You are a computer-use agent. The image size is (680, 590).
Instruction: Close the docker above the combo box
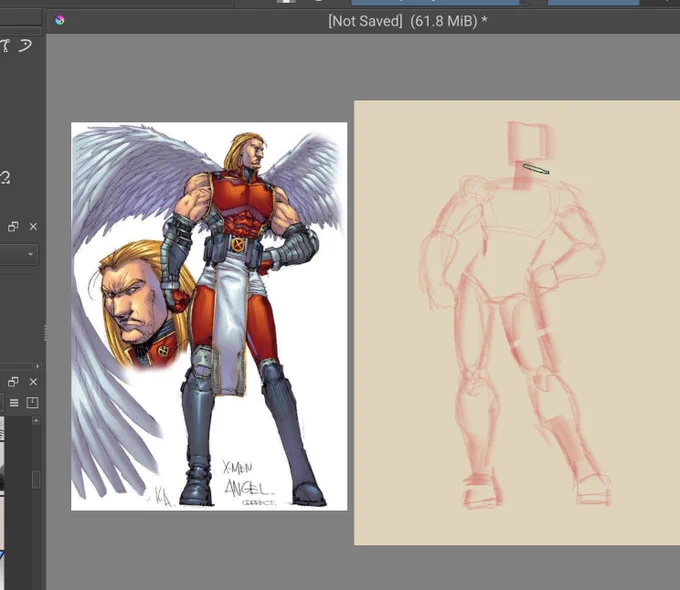pyautogui.click(x=33, y=226)
